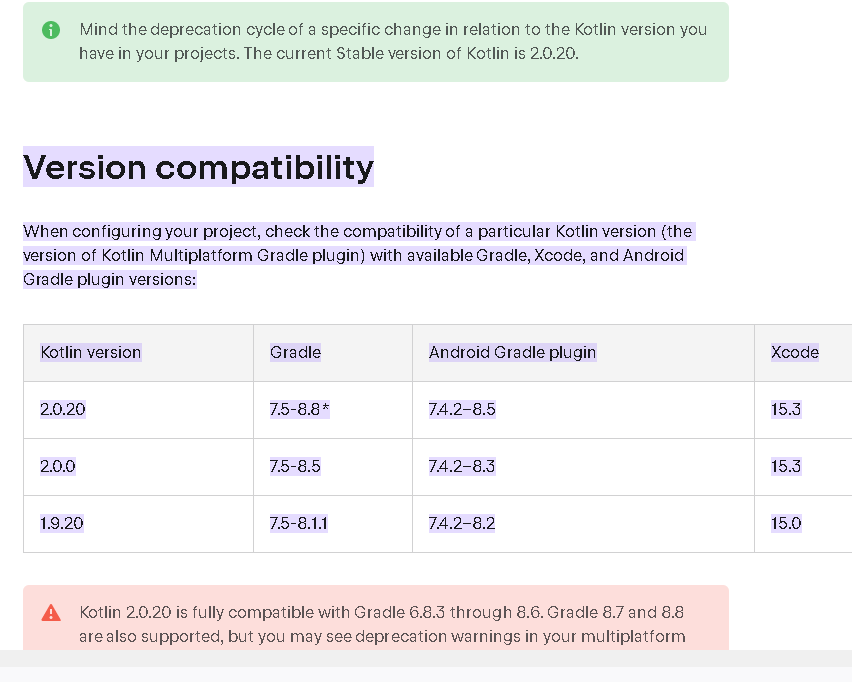This screenshot has height=682, width=852.
Task: Select the 2.0.20 Kotlin version cell
Action: pyautogui.click(x=62, y=409)
